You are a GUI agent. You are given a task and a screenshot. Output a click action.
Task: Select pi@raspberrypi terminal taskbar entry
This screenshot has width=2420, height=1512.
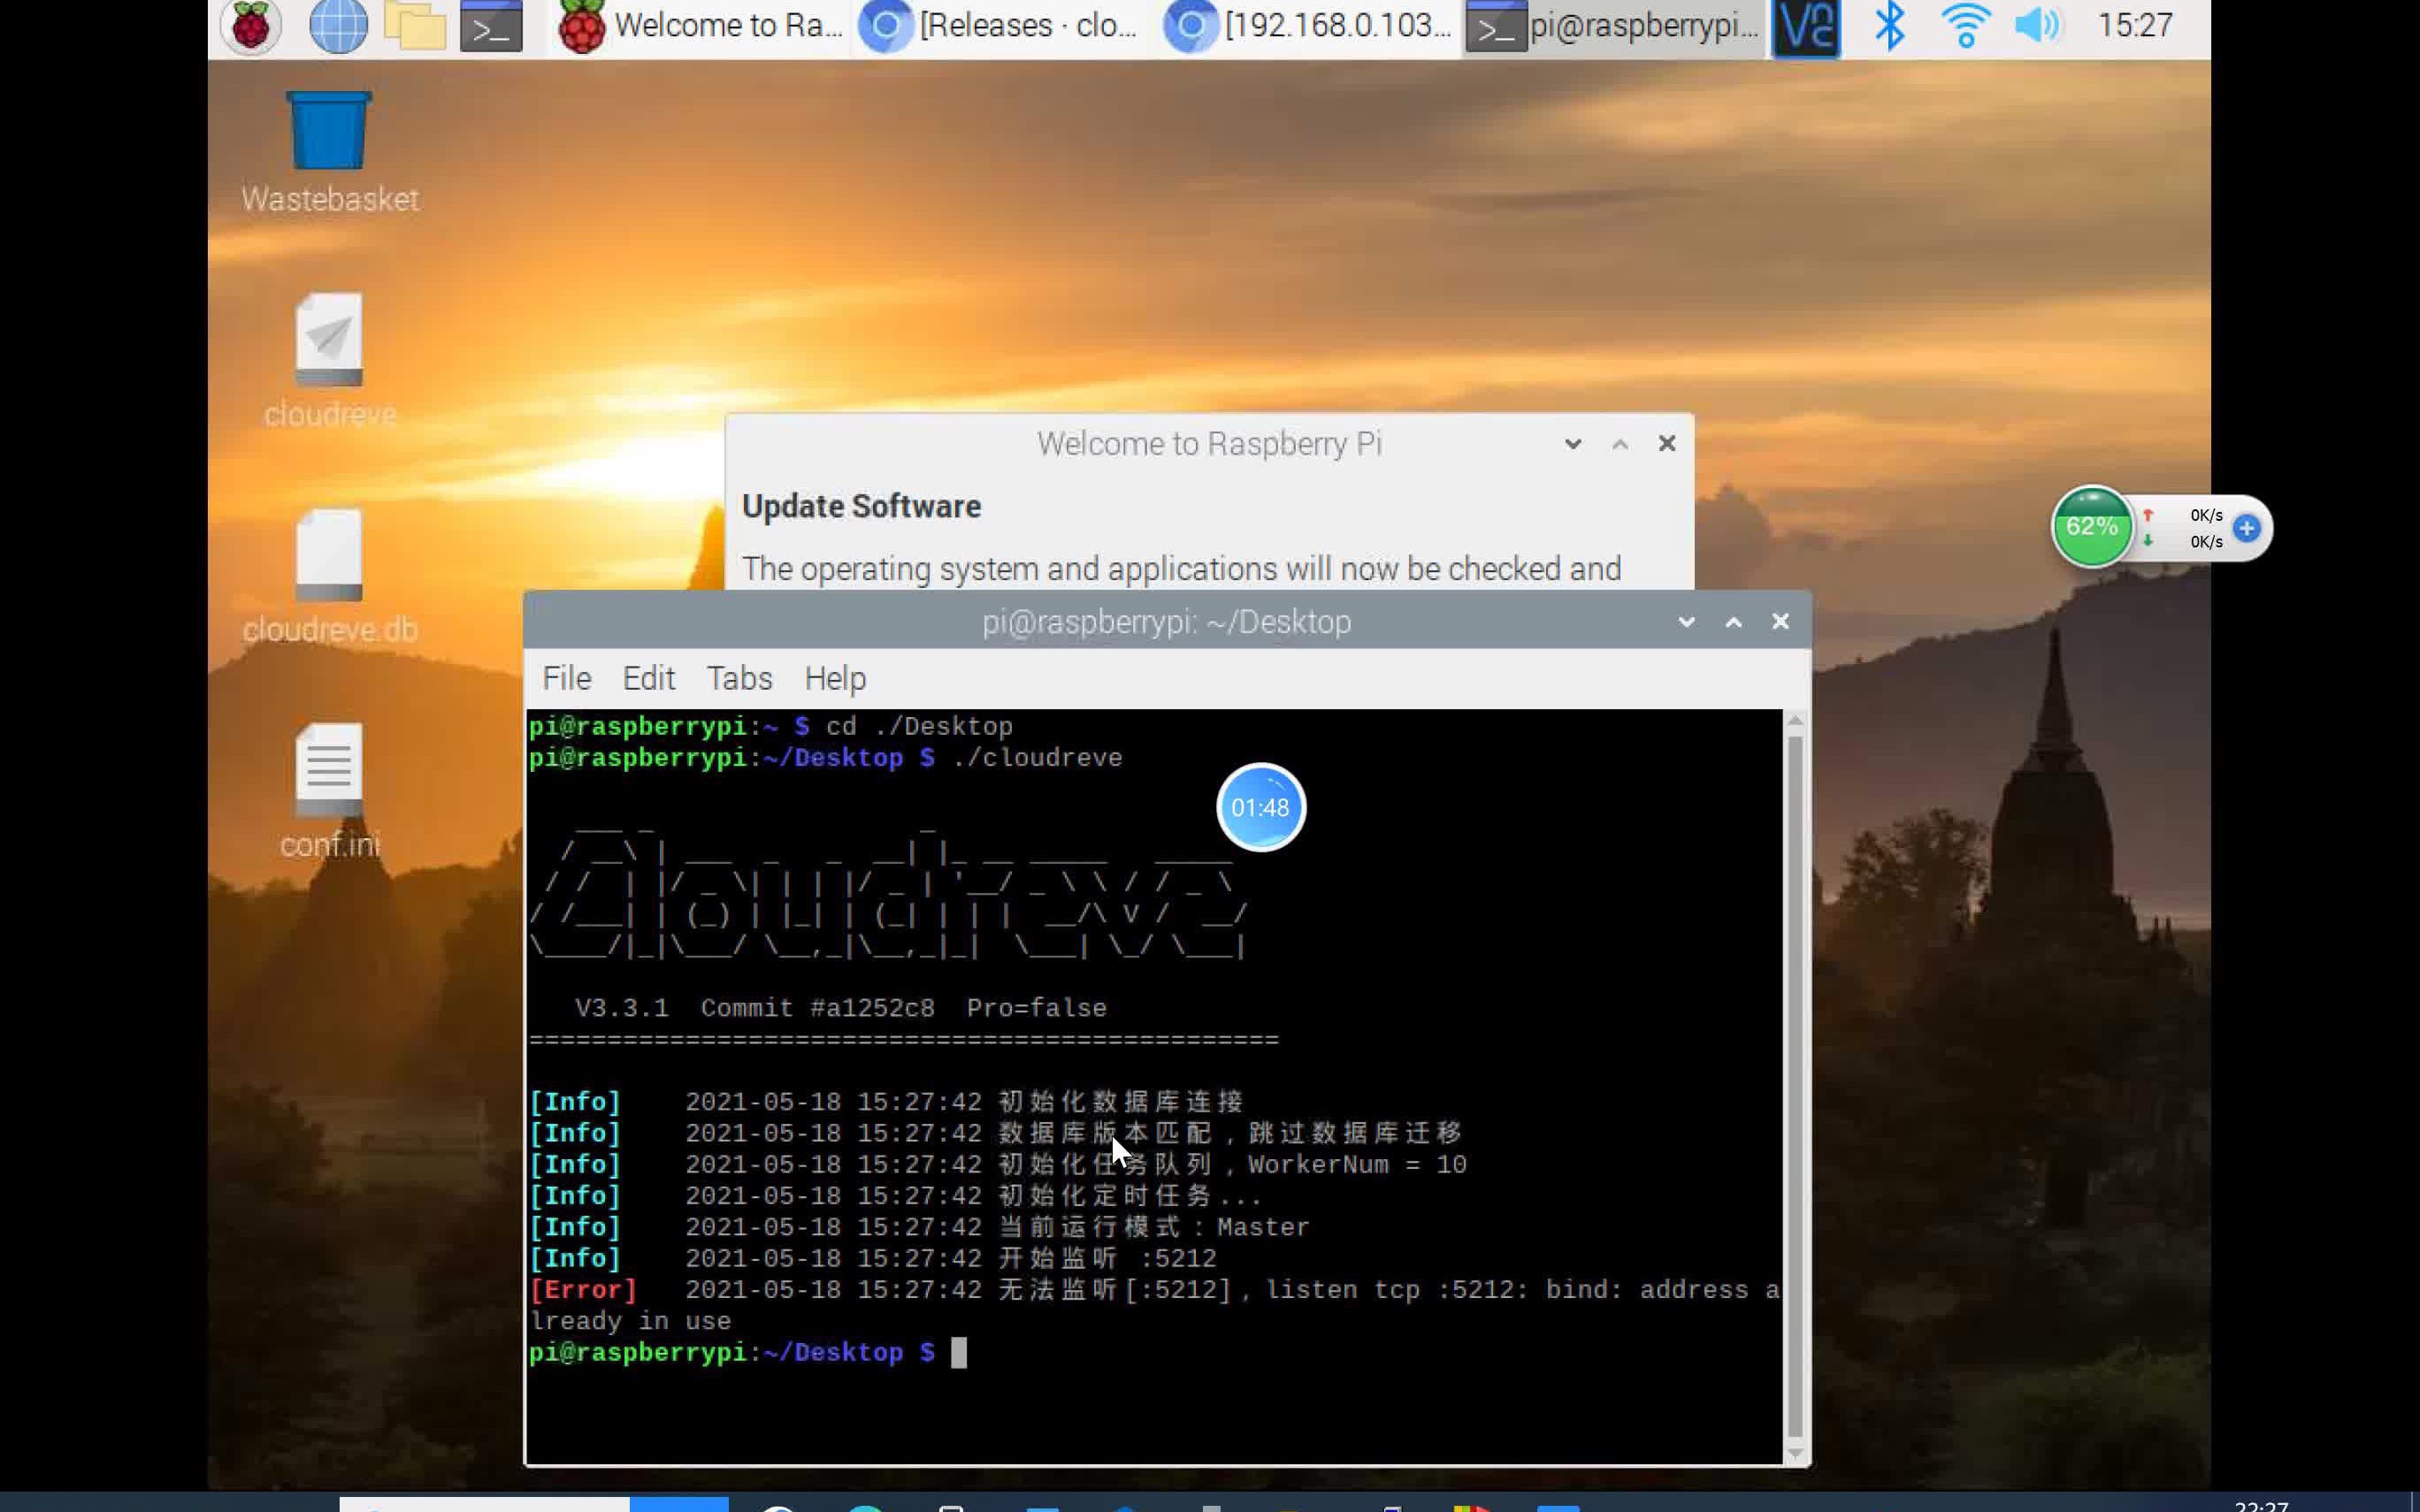(x=1614, y=26)
